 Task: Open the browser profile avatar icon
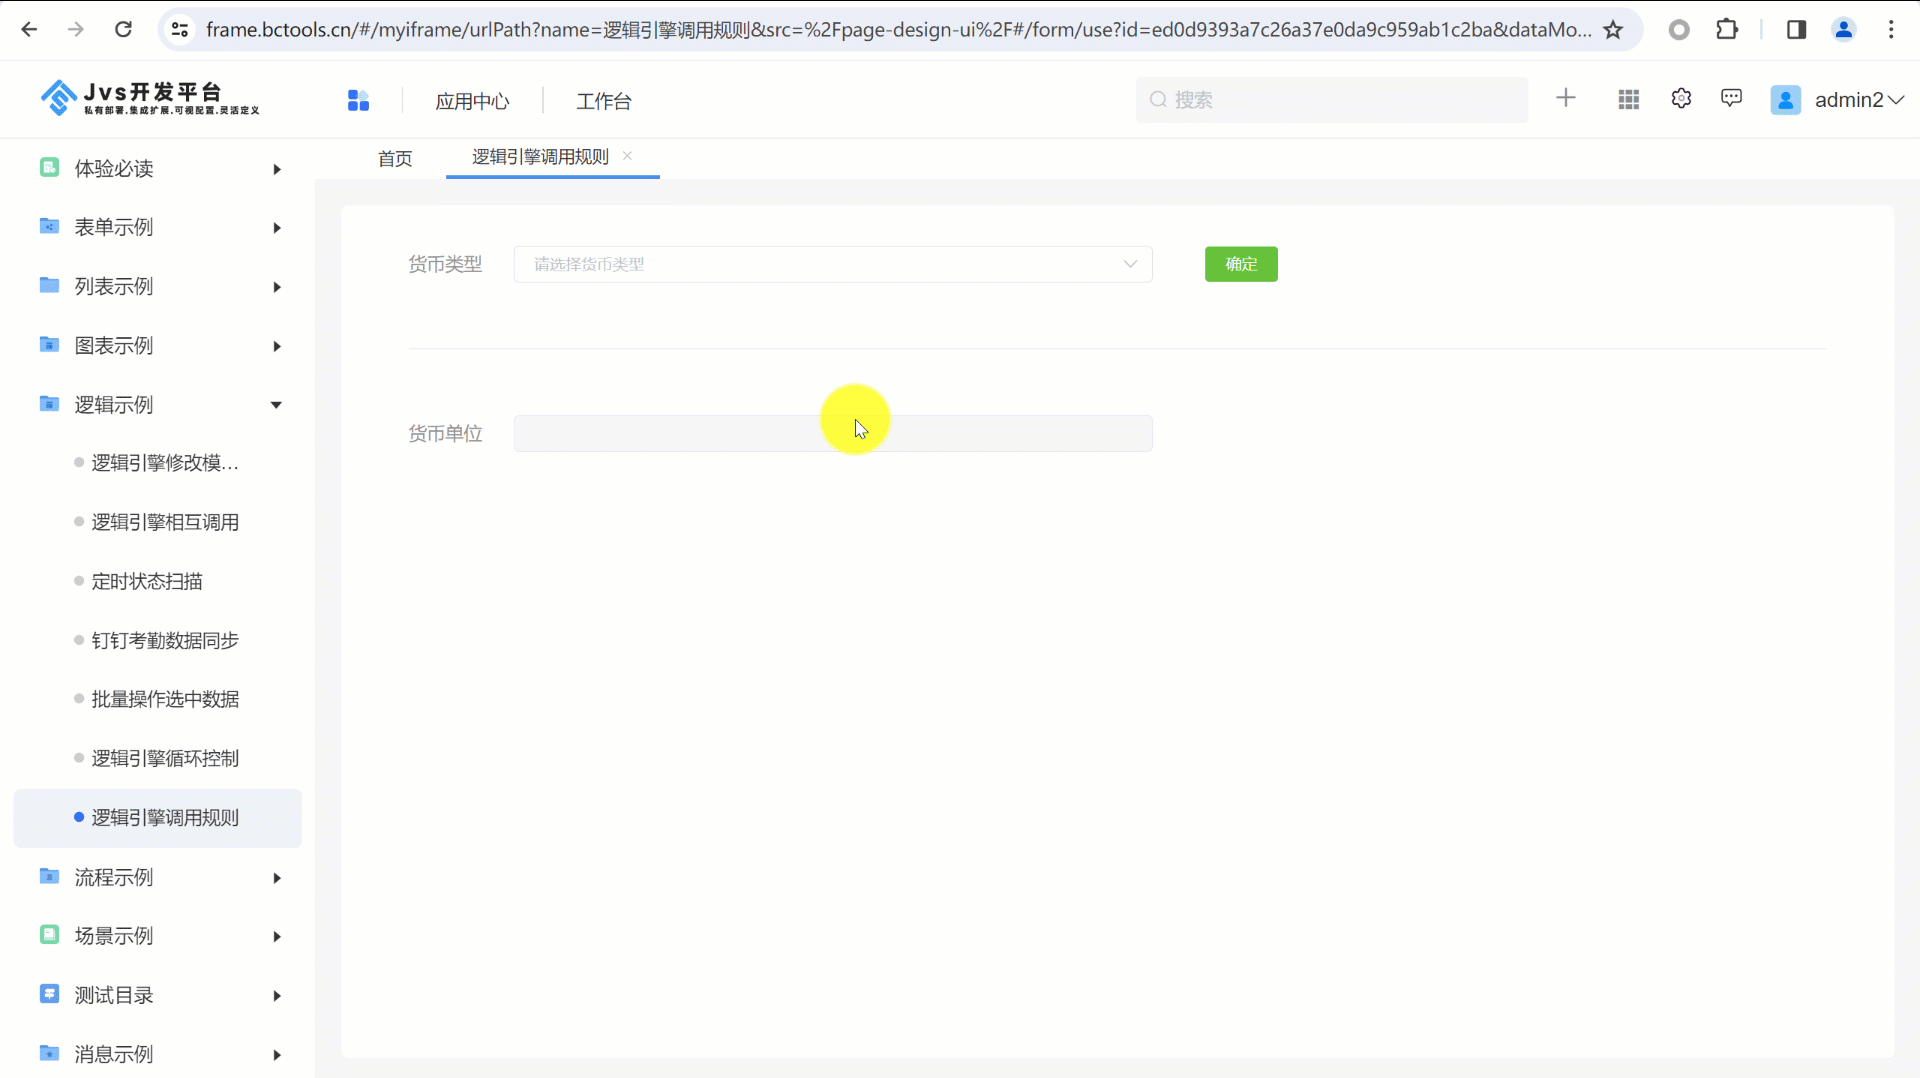pyautogui.click(x=1844, y=30)
